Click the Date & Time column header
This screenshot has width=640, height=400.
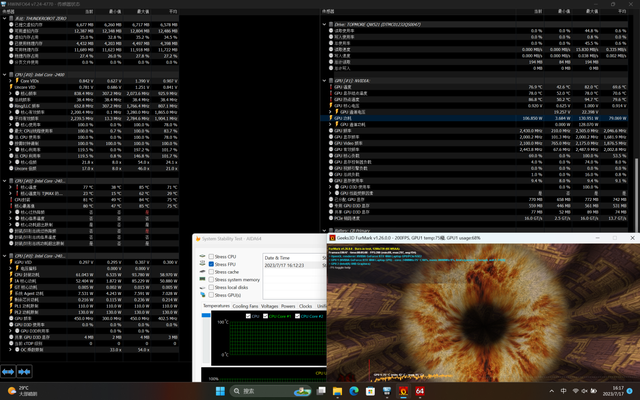[277, 257]
